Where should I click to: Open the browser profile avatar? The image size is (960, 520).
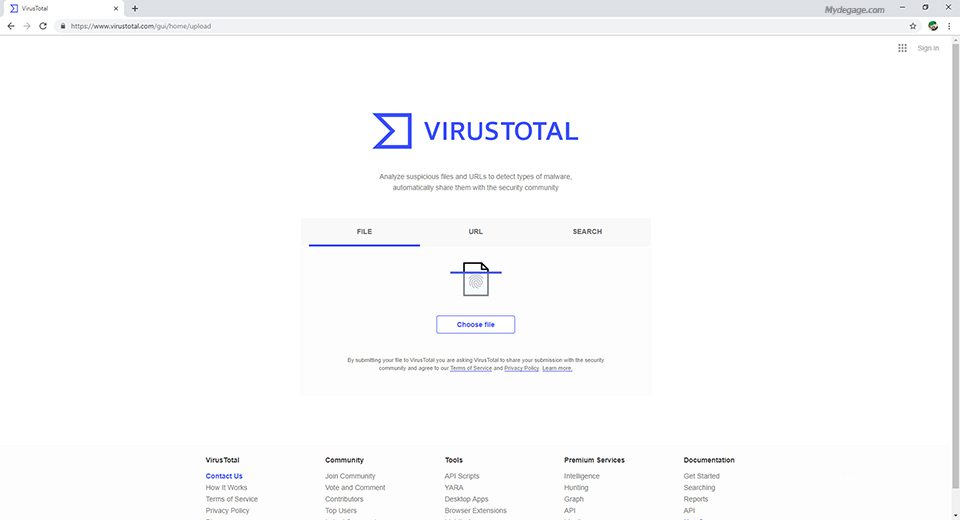tap(933, 26)
